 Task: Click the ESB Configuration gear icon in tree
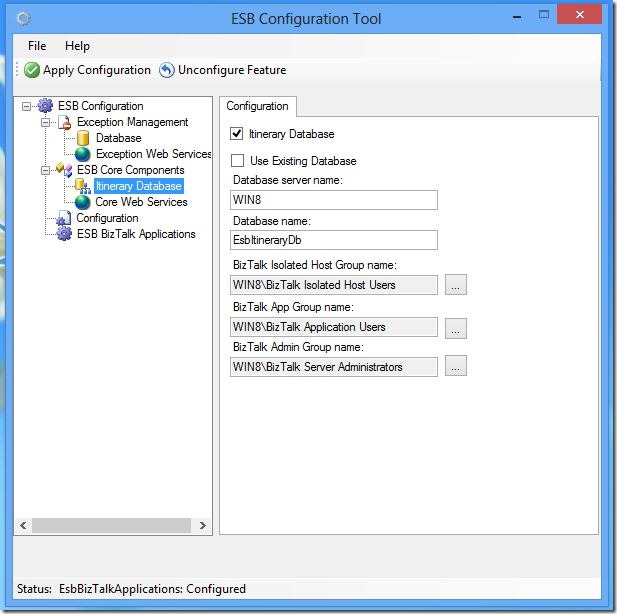click(x=45, y=105)
